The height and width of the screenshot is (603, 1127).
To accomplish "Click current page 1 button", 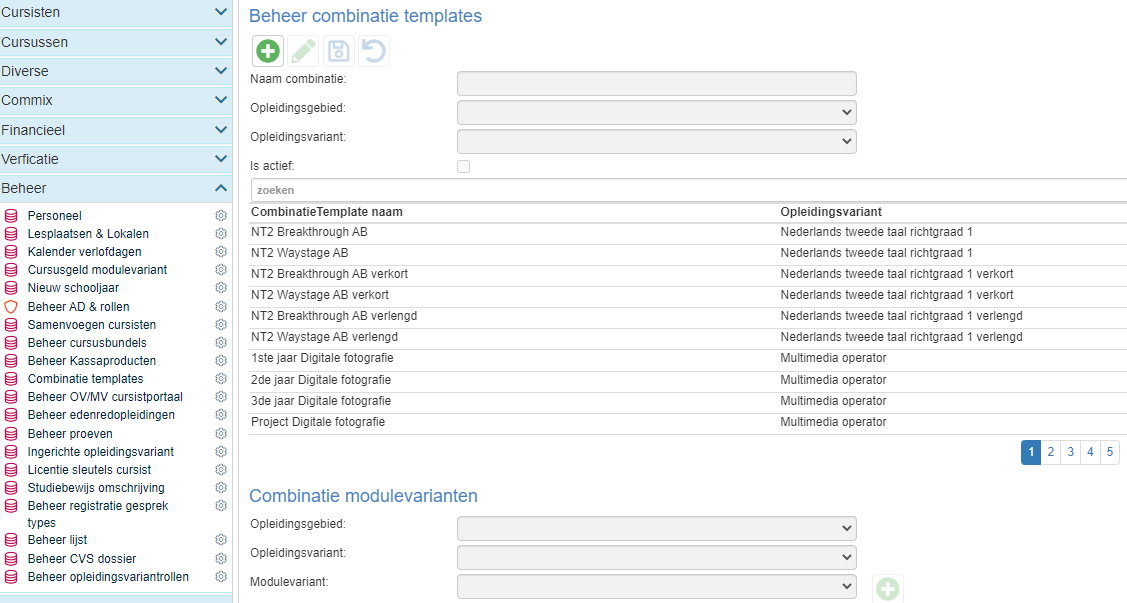I will coord(1031,452).
